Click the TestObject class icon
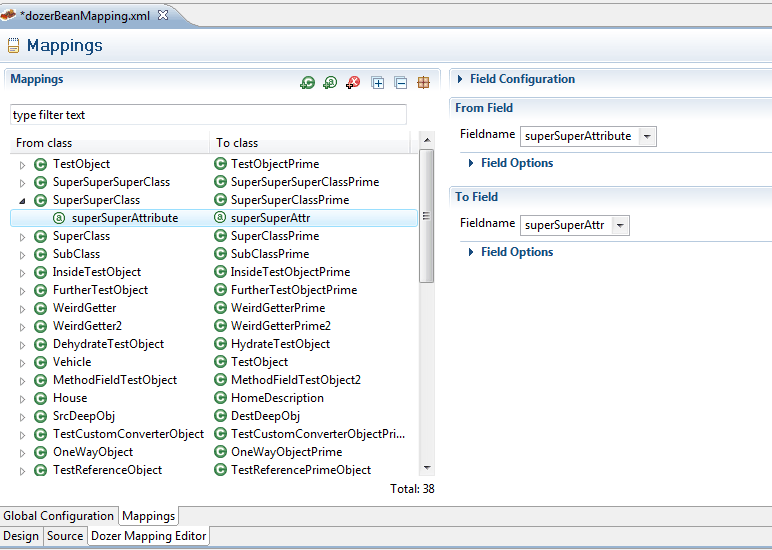 (40, 164)
